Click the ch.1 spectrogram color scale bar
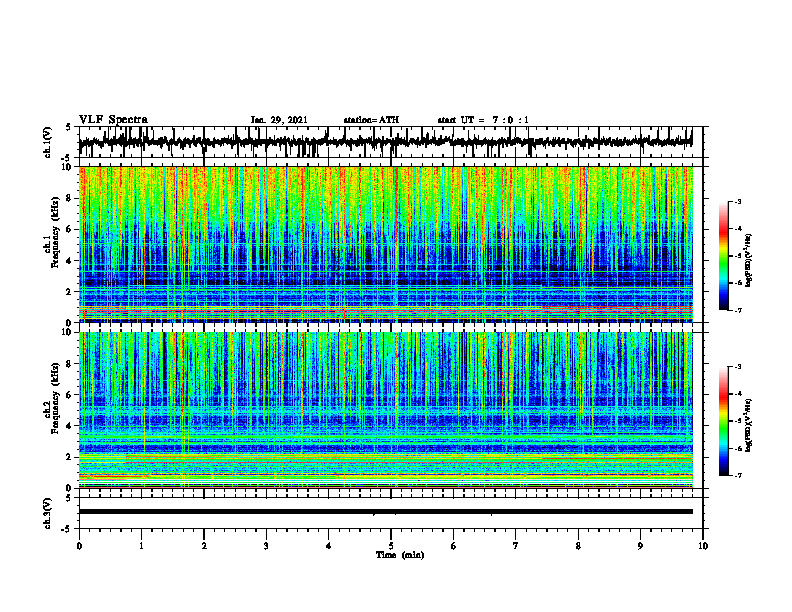 pos(724,256)
